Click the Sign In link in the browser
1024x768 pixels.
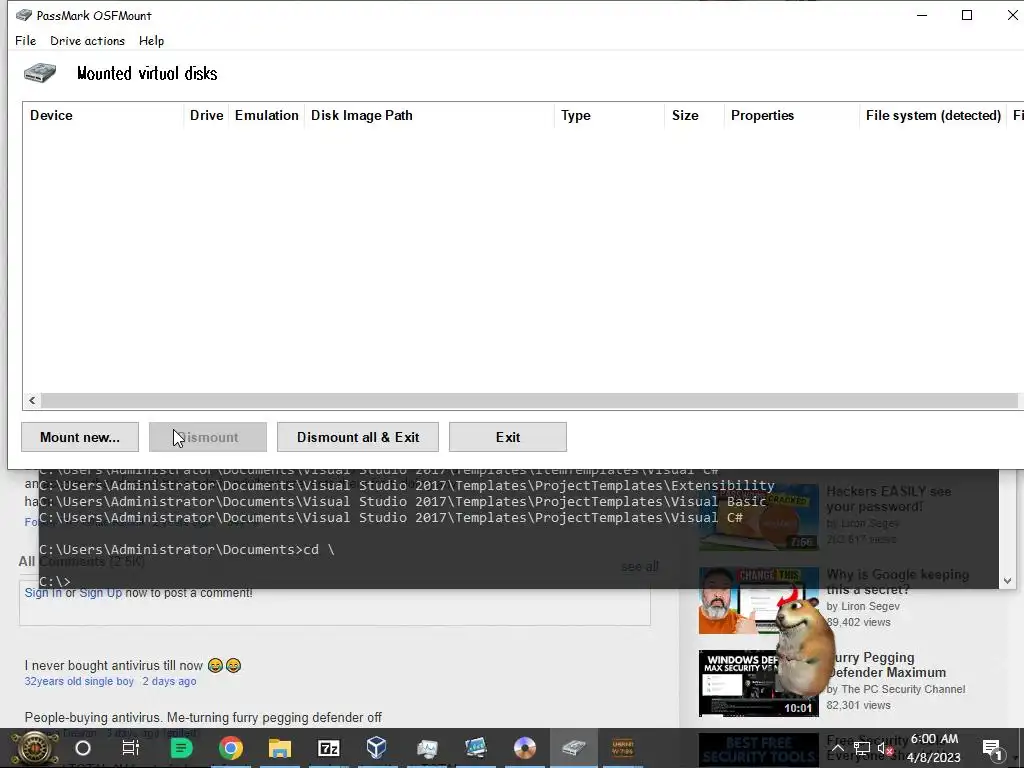pyautogui.click(x=43, y=593)
